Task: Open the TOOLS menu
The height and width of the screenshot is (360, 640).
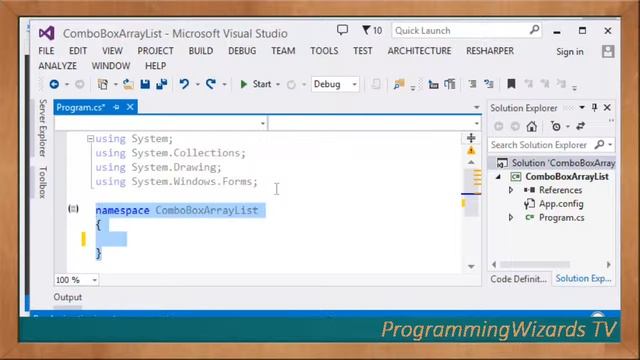Action: coord(324,51)
